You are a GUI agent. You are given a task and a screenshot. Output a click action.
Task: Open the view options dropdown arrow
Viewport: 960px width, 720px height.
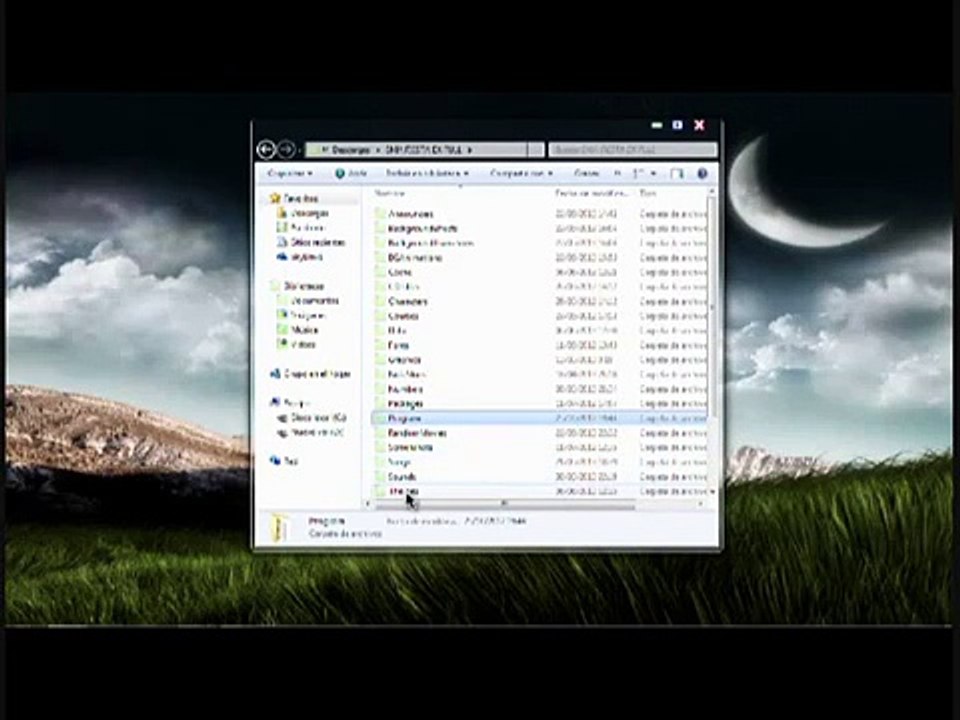coord(654,174)
